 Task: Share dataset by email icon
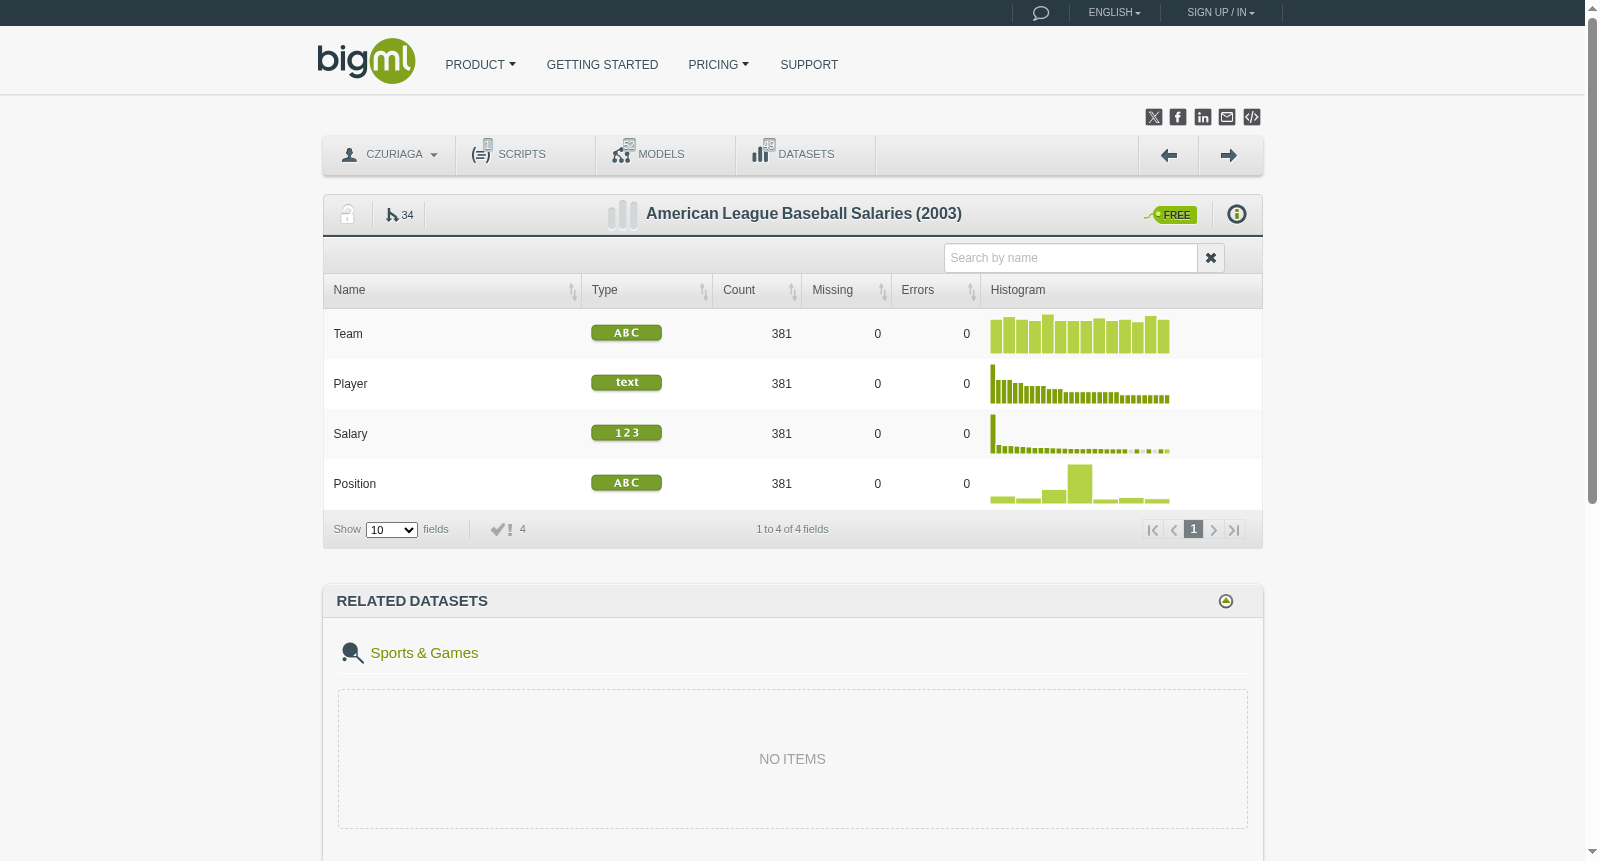click(1227, 117)
